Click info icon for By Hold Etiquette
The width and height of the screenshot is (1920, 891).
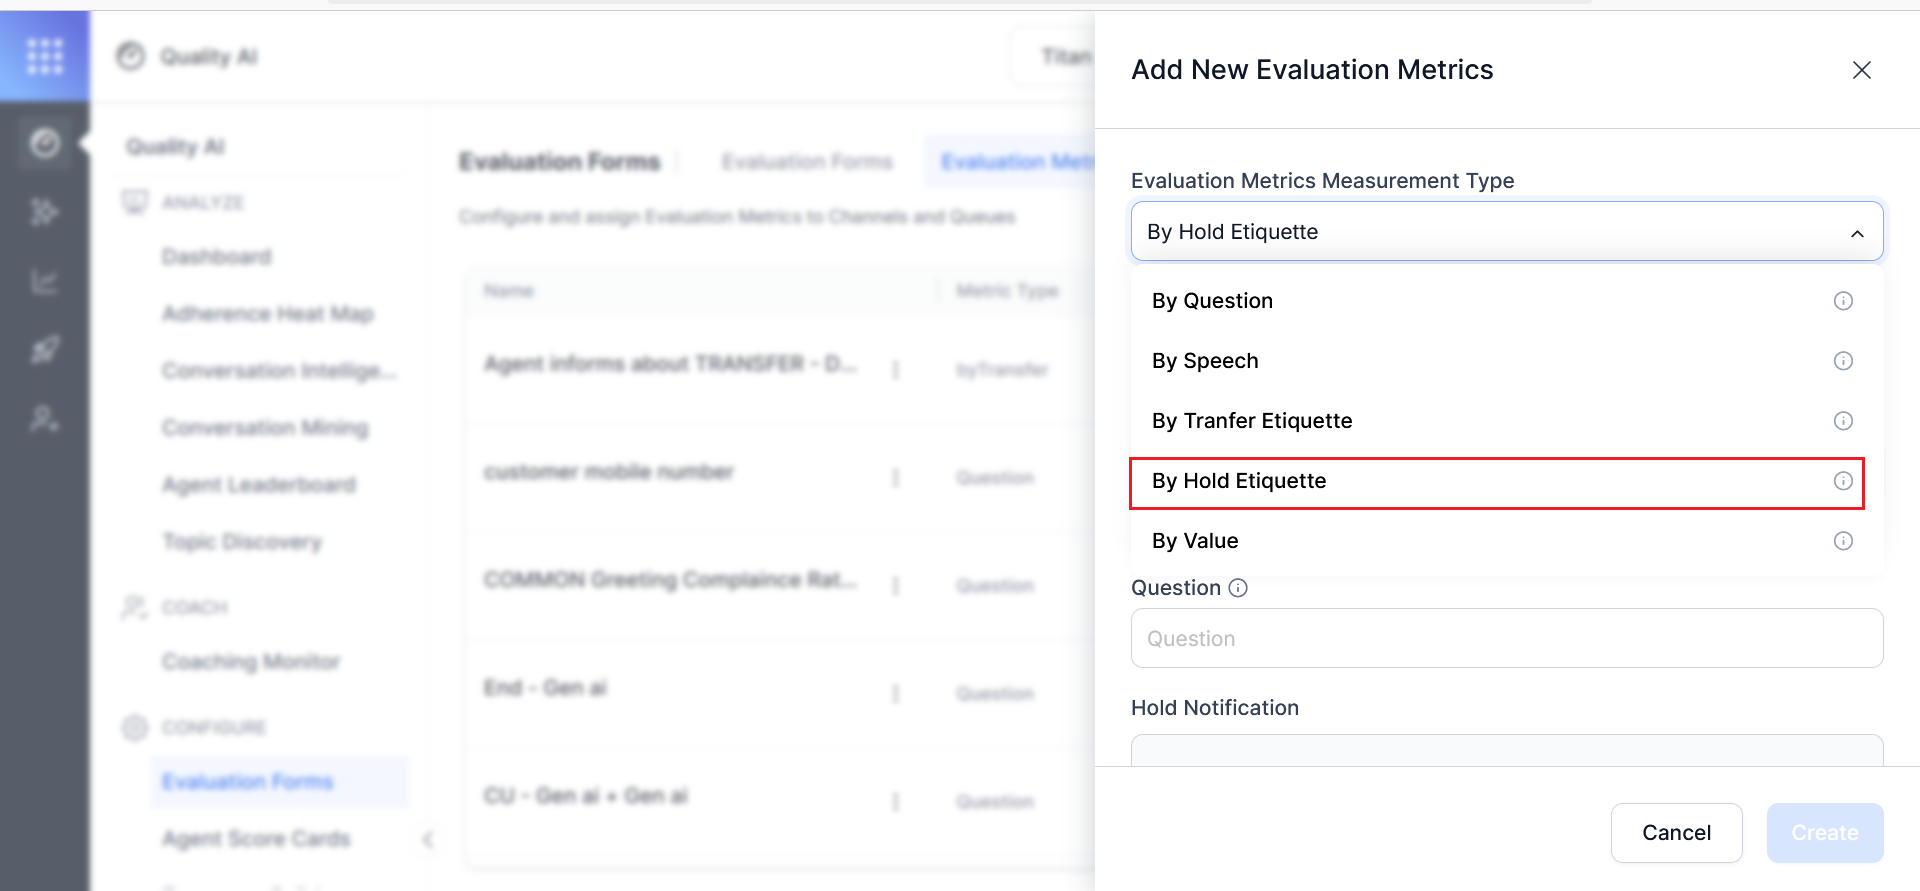[1843, 481]
